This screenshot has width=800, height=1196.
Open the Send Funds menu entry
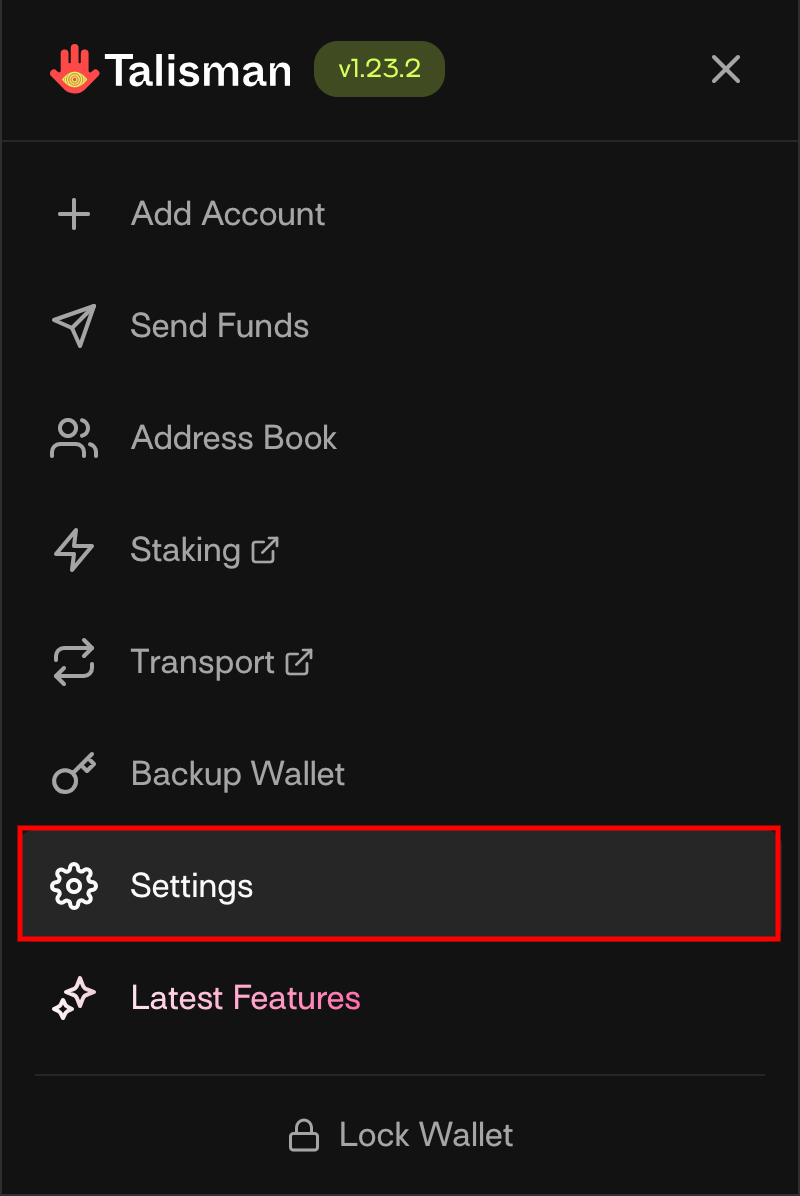click(220, 326)
